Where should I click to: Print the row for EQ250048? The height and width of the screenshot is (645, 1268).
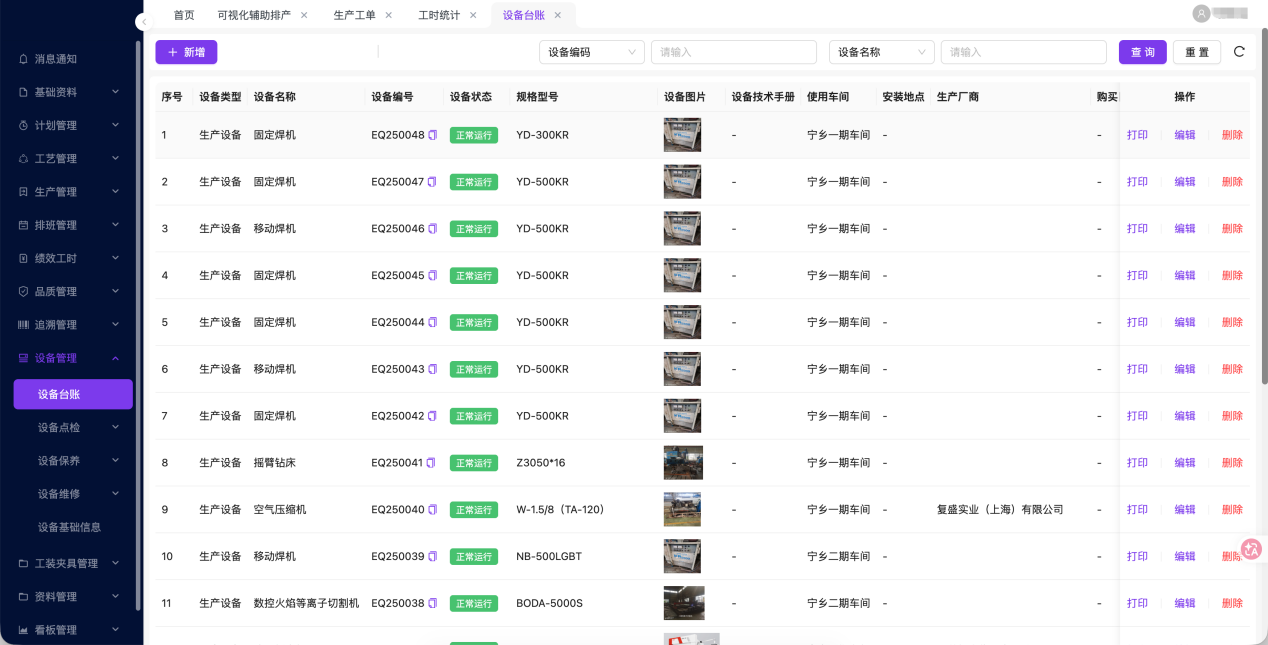(x=1137, y=135)
